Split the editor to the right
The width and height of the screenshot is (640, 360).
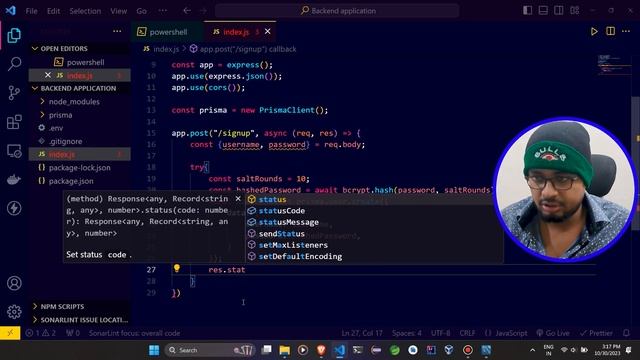click(x=610, y=31)
